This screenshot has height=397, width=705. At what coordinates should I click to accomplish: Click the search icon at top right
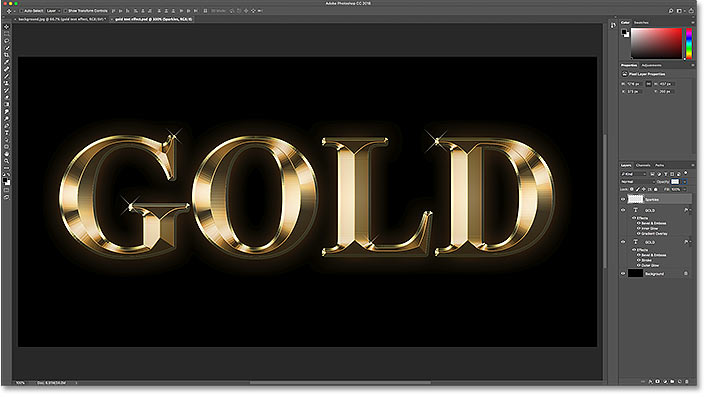[x=670, y=11]
